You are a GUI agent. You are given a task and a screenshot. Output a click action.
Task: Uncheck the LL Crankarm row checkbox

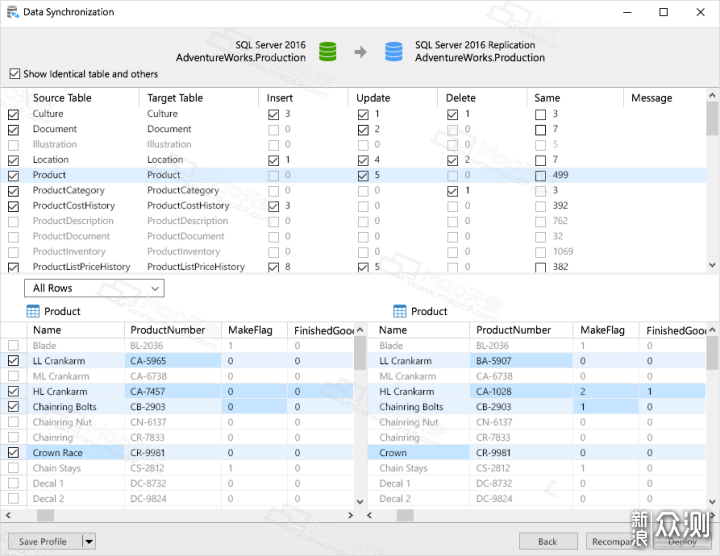tap(13, 361)
